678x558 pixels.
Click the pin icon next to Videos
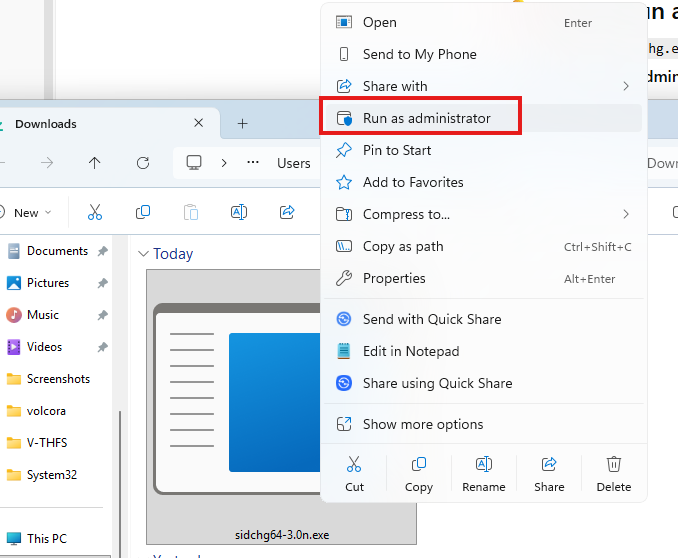coord(102,347)
